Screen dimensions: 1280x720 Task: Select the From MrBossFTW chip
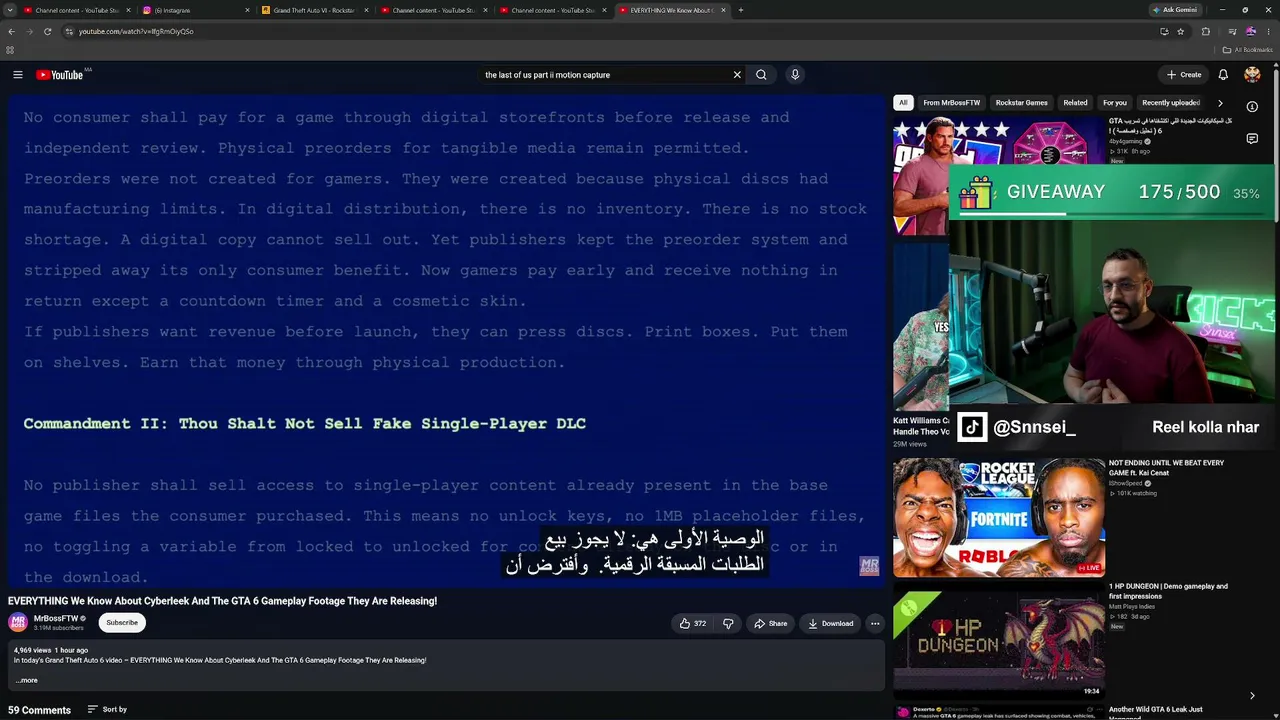[x=952, y=103]
